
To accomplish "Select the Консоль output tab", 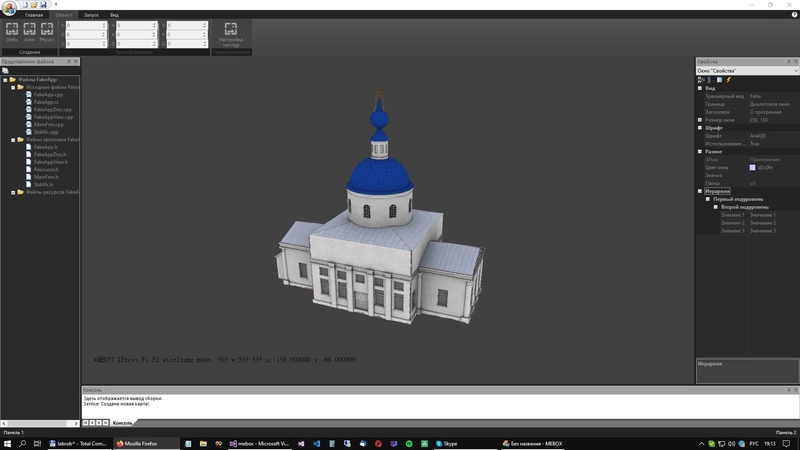I will click(x=122, y=423).
